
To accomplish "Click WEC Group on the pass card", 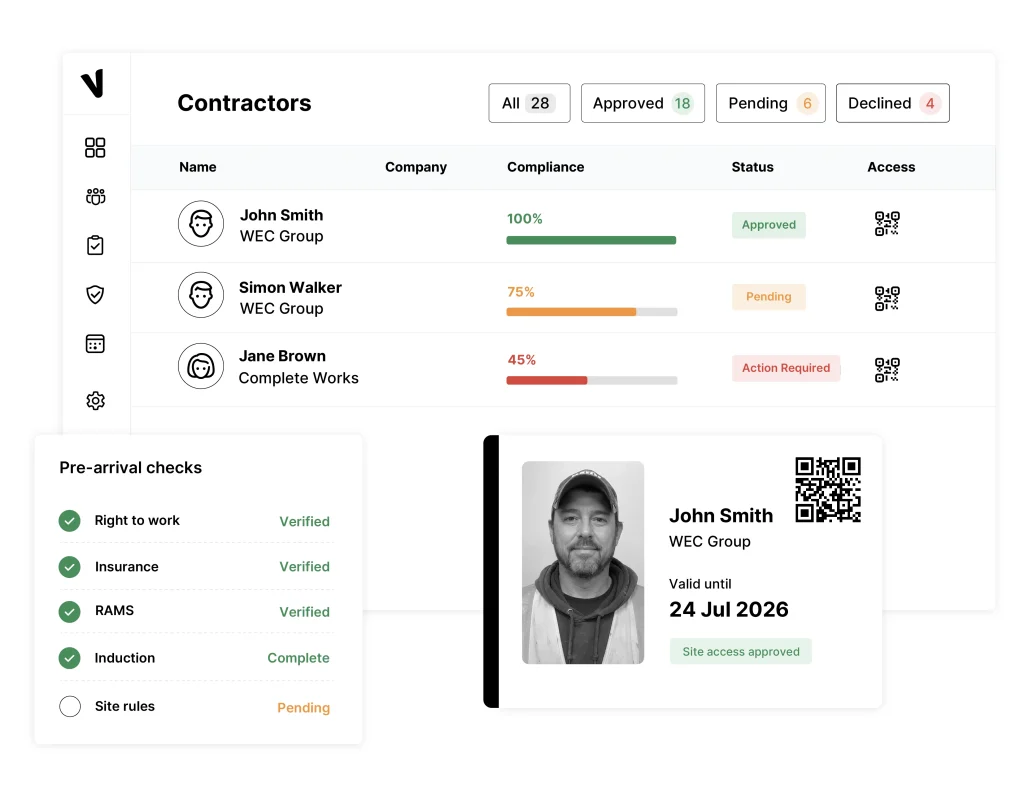I will pyautogui.click(x=710, y=541).
